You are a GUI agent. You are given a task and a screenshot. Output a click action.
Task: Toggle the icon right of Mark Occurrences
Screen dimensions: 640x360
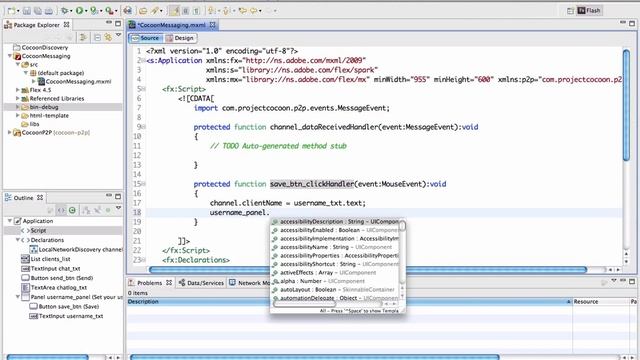tap(186, 11)
